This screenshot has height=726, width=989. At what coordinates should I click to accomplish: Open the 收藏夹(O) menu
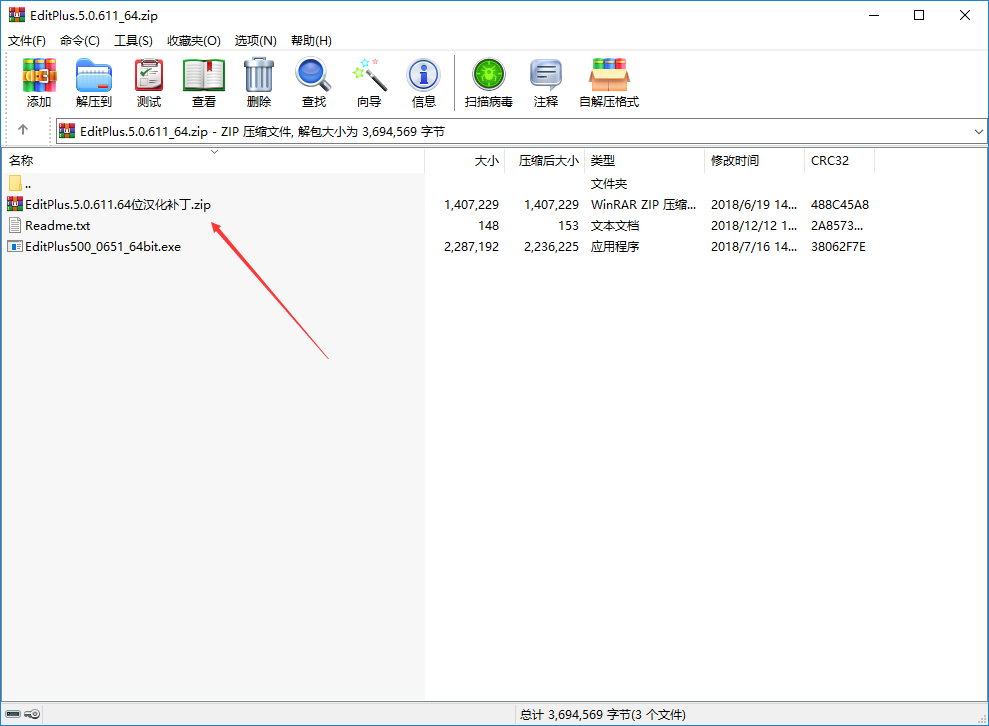click(194, 40)
